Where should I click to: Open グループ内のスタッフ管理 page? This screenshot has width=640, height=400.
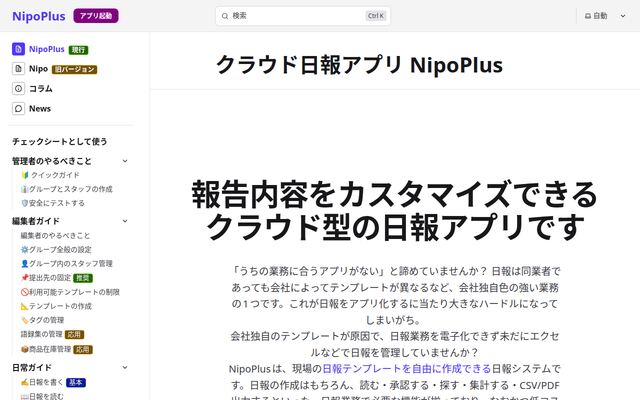67,264
